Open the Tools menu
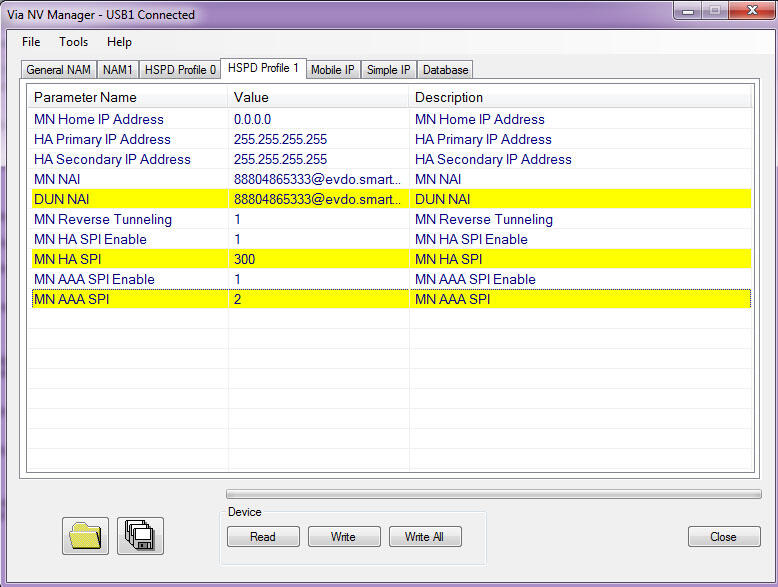 [x=73, y=42]
